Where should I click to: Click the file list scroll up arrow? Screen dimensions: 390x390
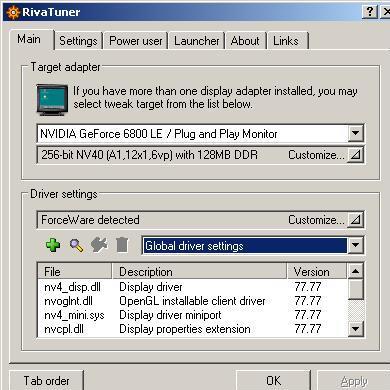(x=355, y=271)
